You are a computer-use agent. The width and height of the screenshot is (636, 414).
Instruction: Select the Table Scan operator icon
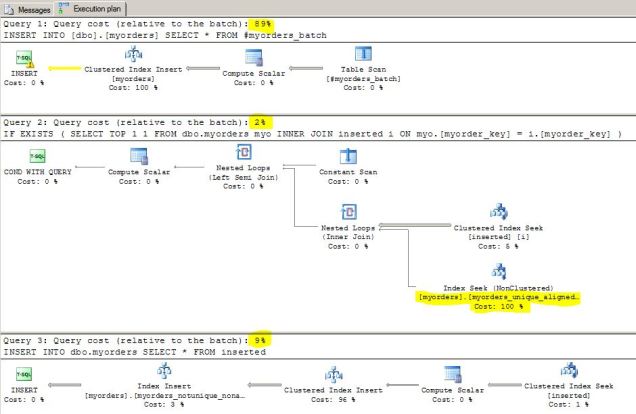(x=363, y=54)
